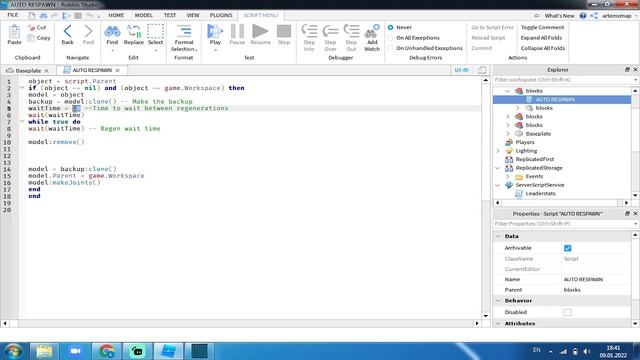Select the On All Exceptions radio
This screenshot has height=360, width=640.
click(x=390, y=38)
